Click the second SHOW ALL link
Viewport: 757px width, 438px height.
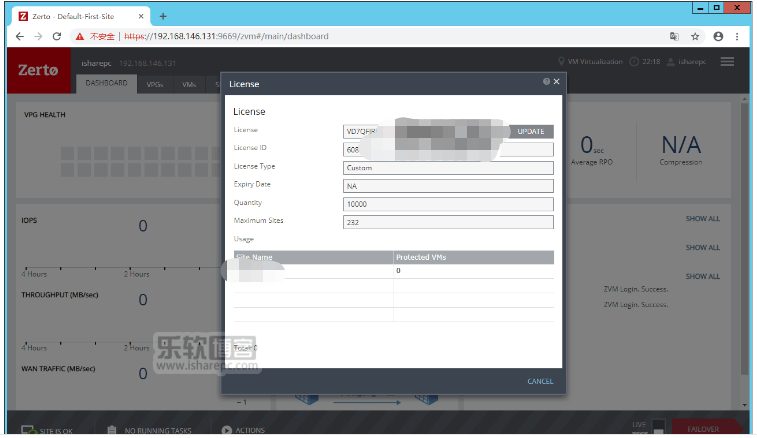click(702, 248)
